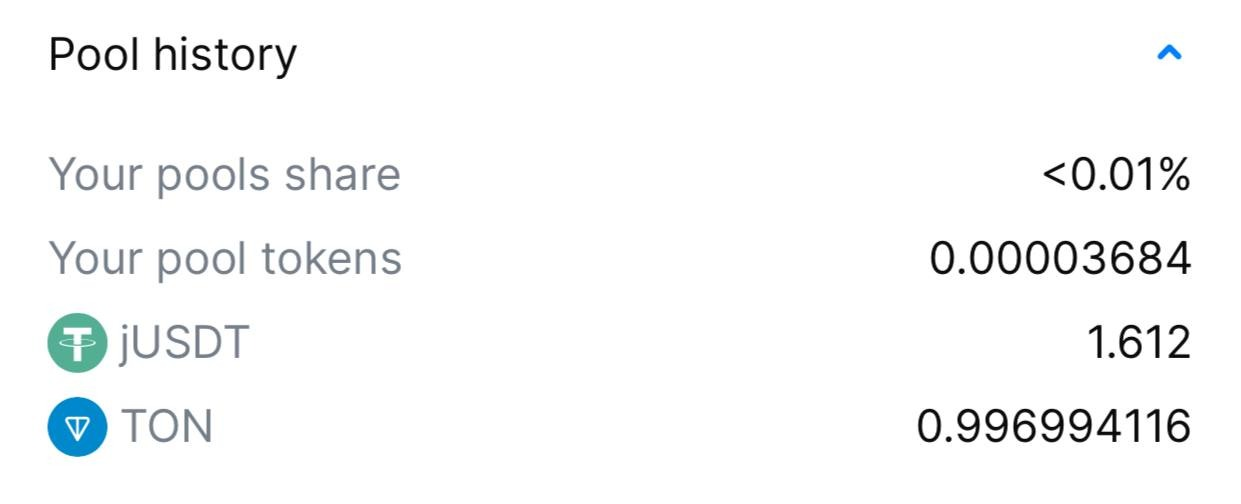Click the 1.612 jUSDT amount
Screen dimensions: 1241x504
point(1138,343)
